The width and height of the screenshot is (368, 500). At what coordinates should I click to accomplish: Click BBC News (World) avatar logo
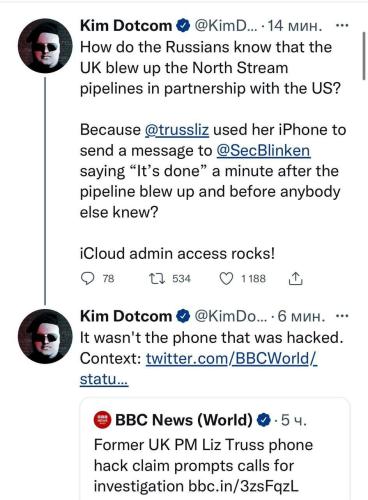[102, 420]
